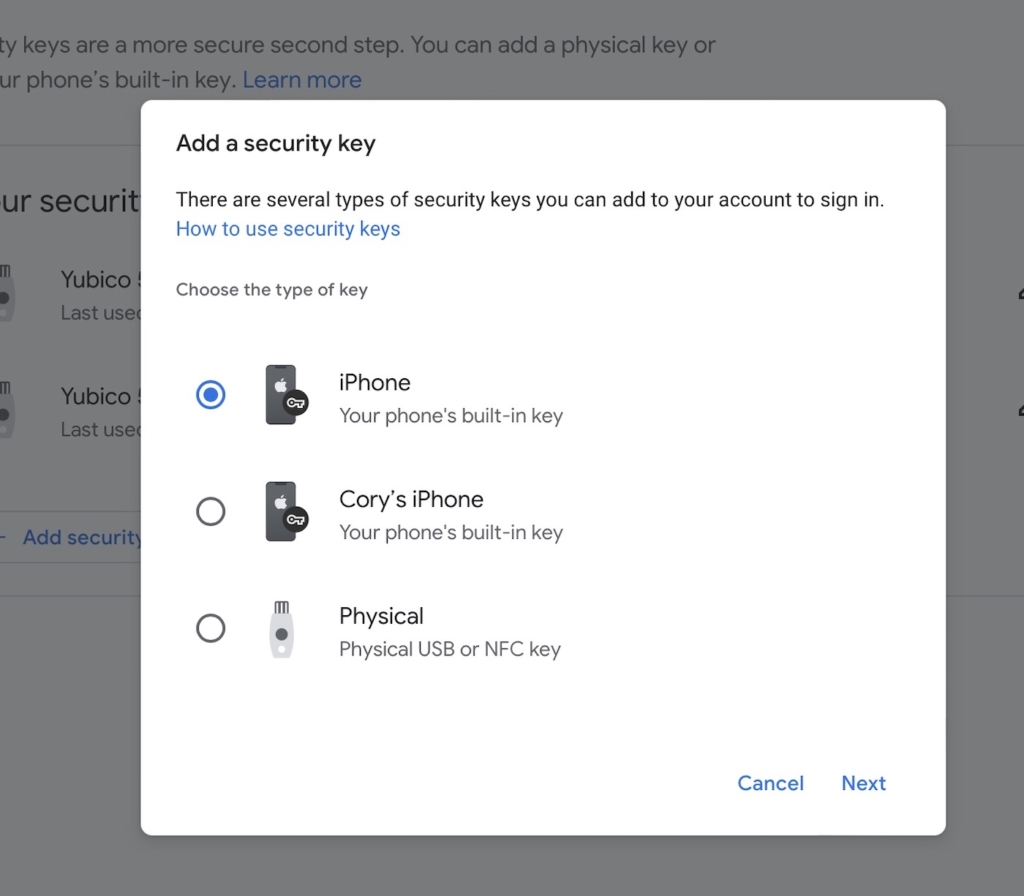Click the Cancel button
This screenshot has width=1024, height=896.
(x=770, y=783)
